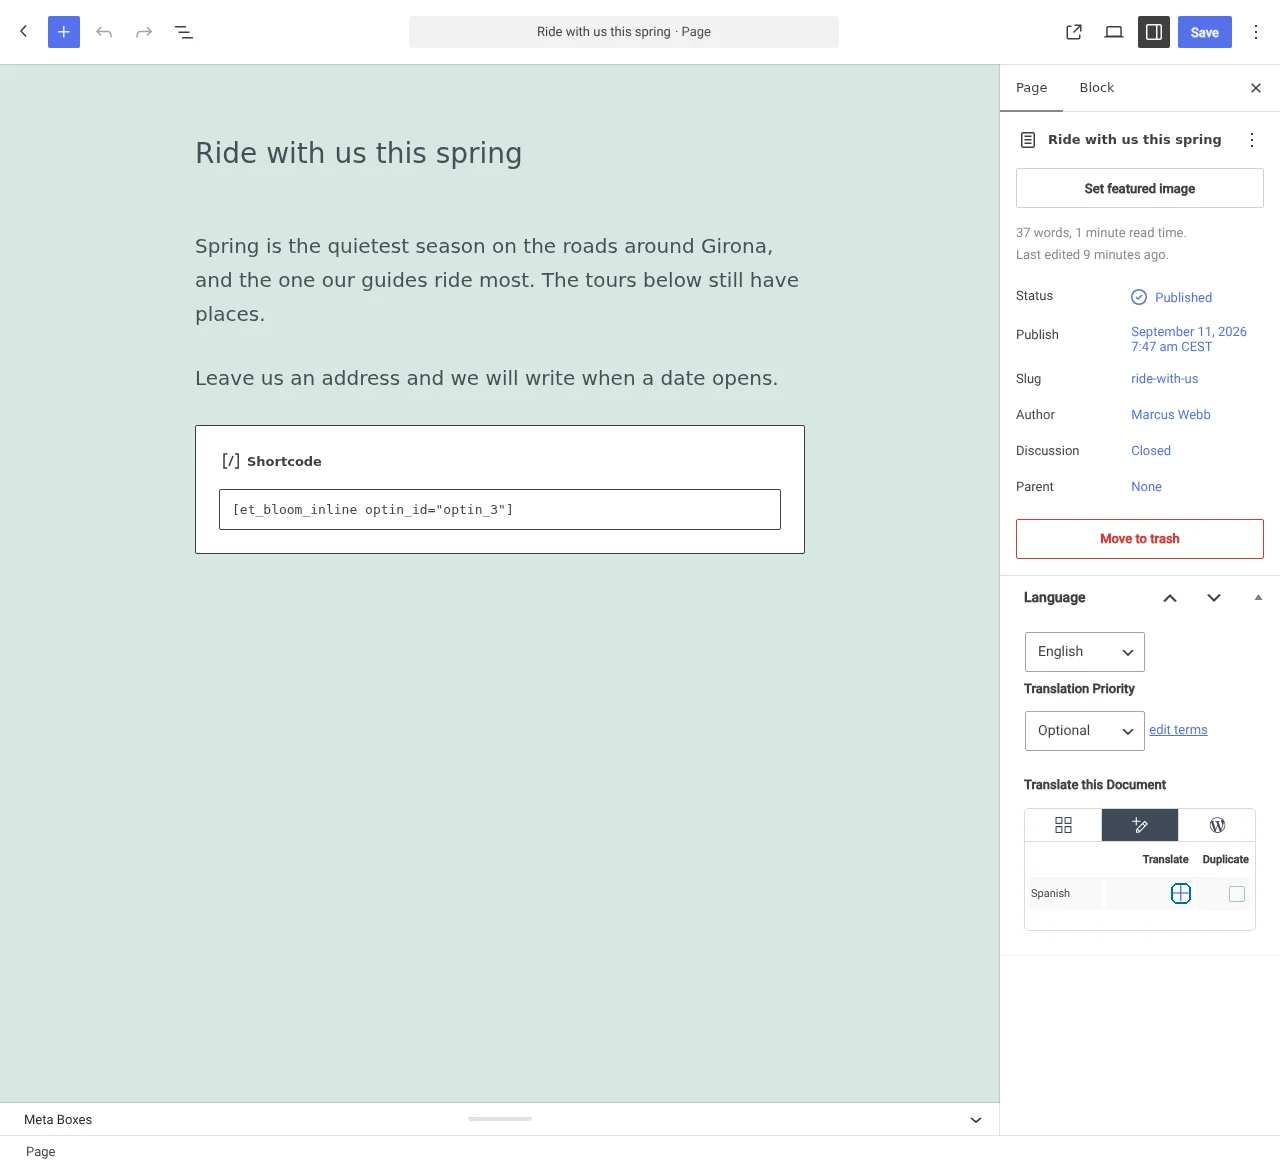
Task: Toggle the Settings sidebar panel icon
Action: pos(1154,32)
